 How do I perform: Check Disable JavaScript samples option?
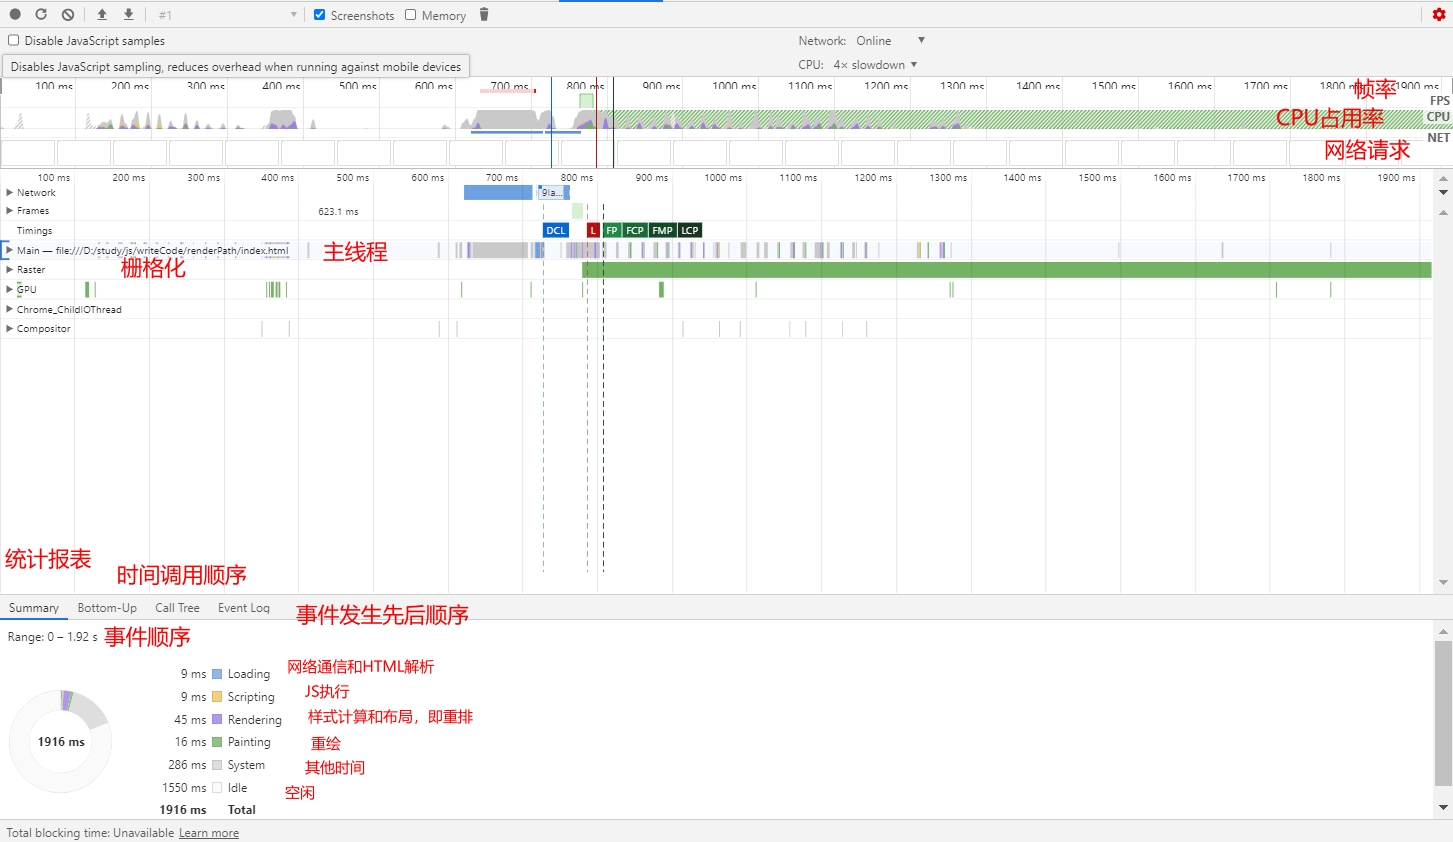click(14, 41)
